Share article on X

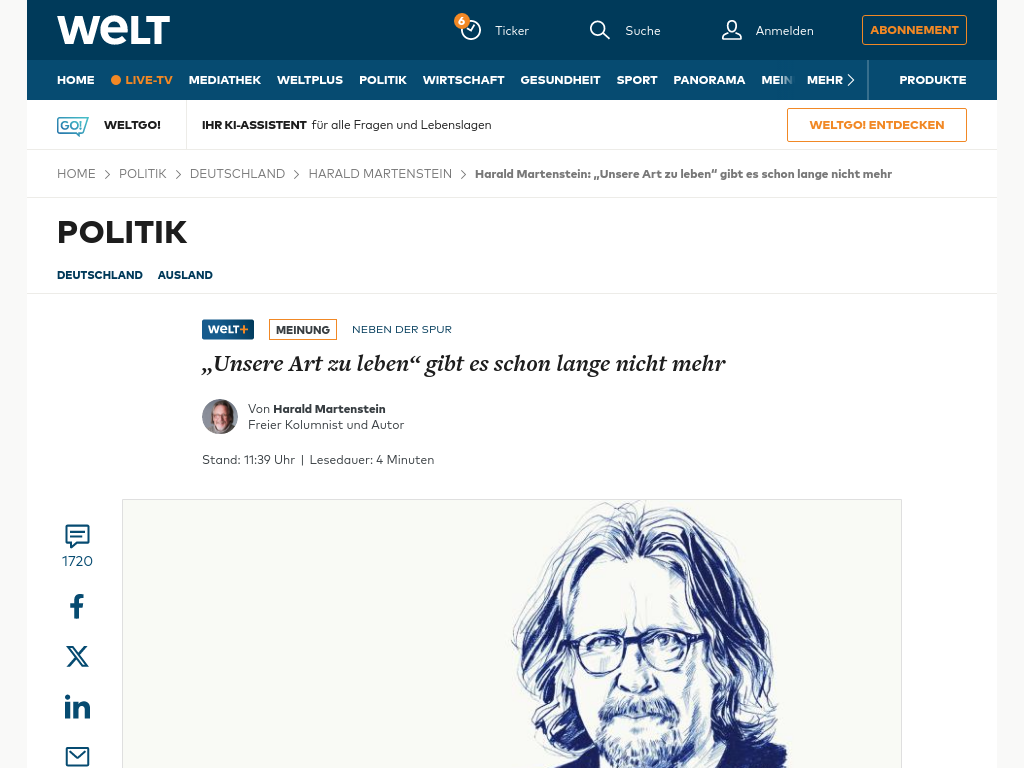coord(77,656)
